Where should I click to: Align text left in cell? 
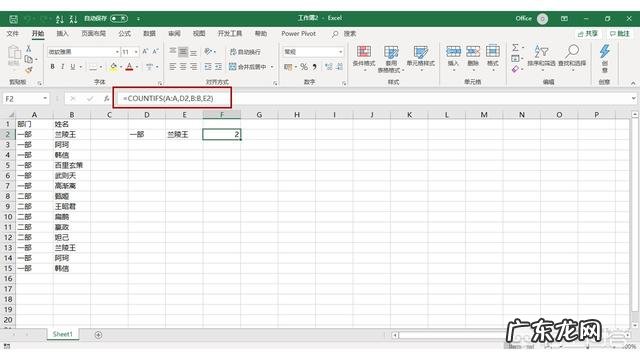click(x=173, y=66)
